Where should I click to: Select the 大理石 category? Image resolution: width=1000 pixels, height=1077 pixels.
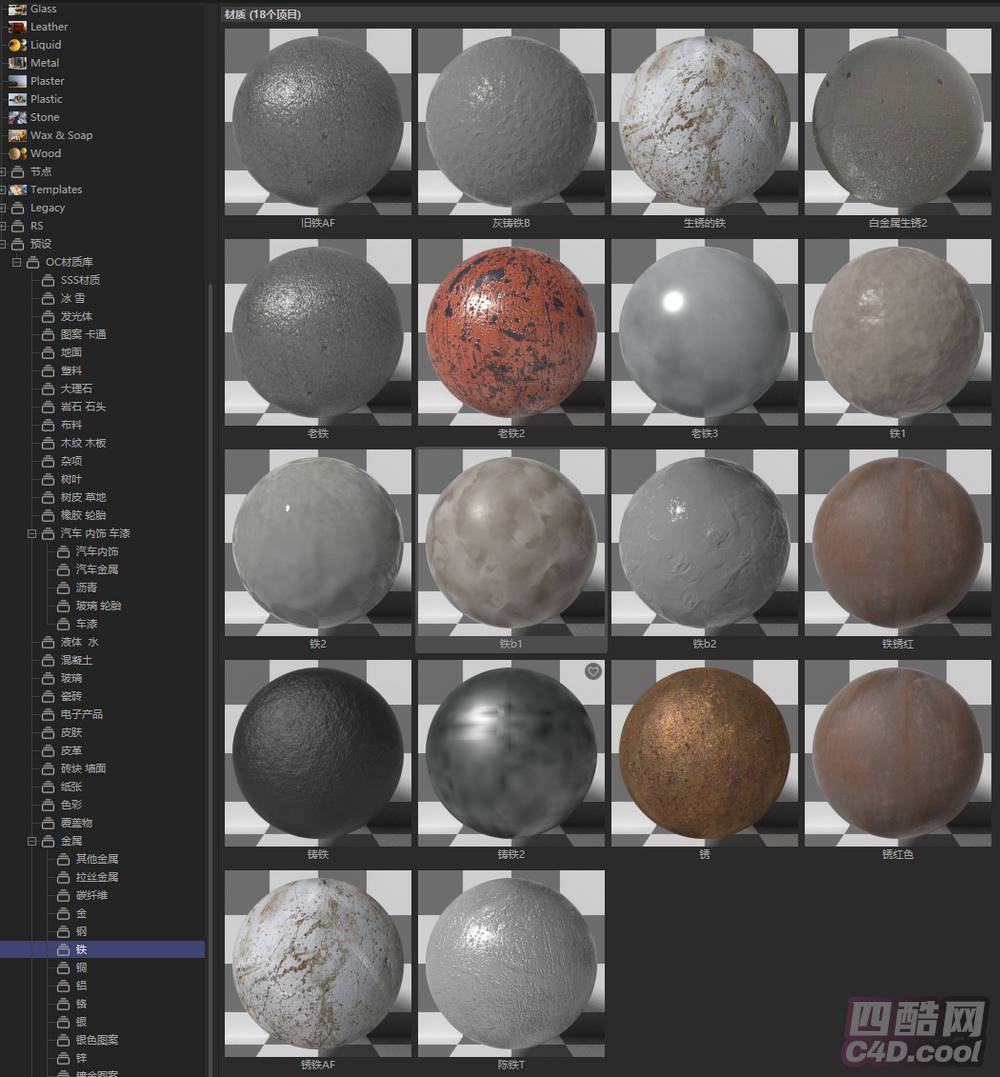[x=76, y=389]
